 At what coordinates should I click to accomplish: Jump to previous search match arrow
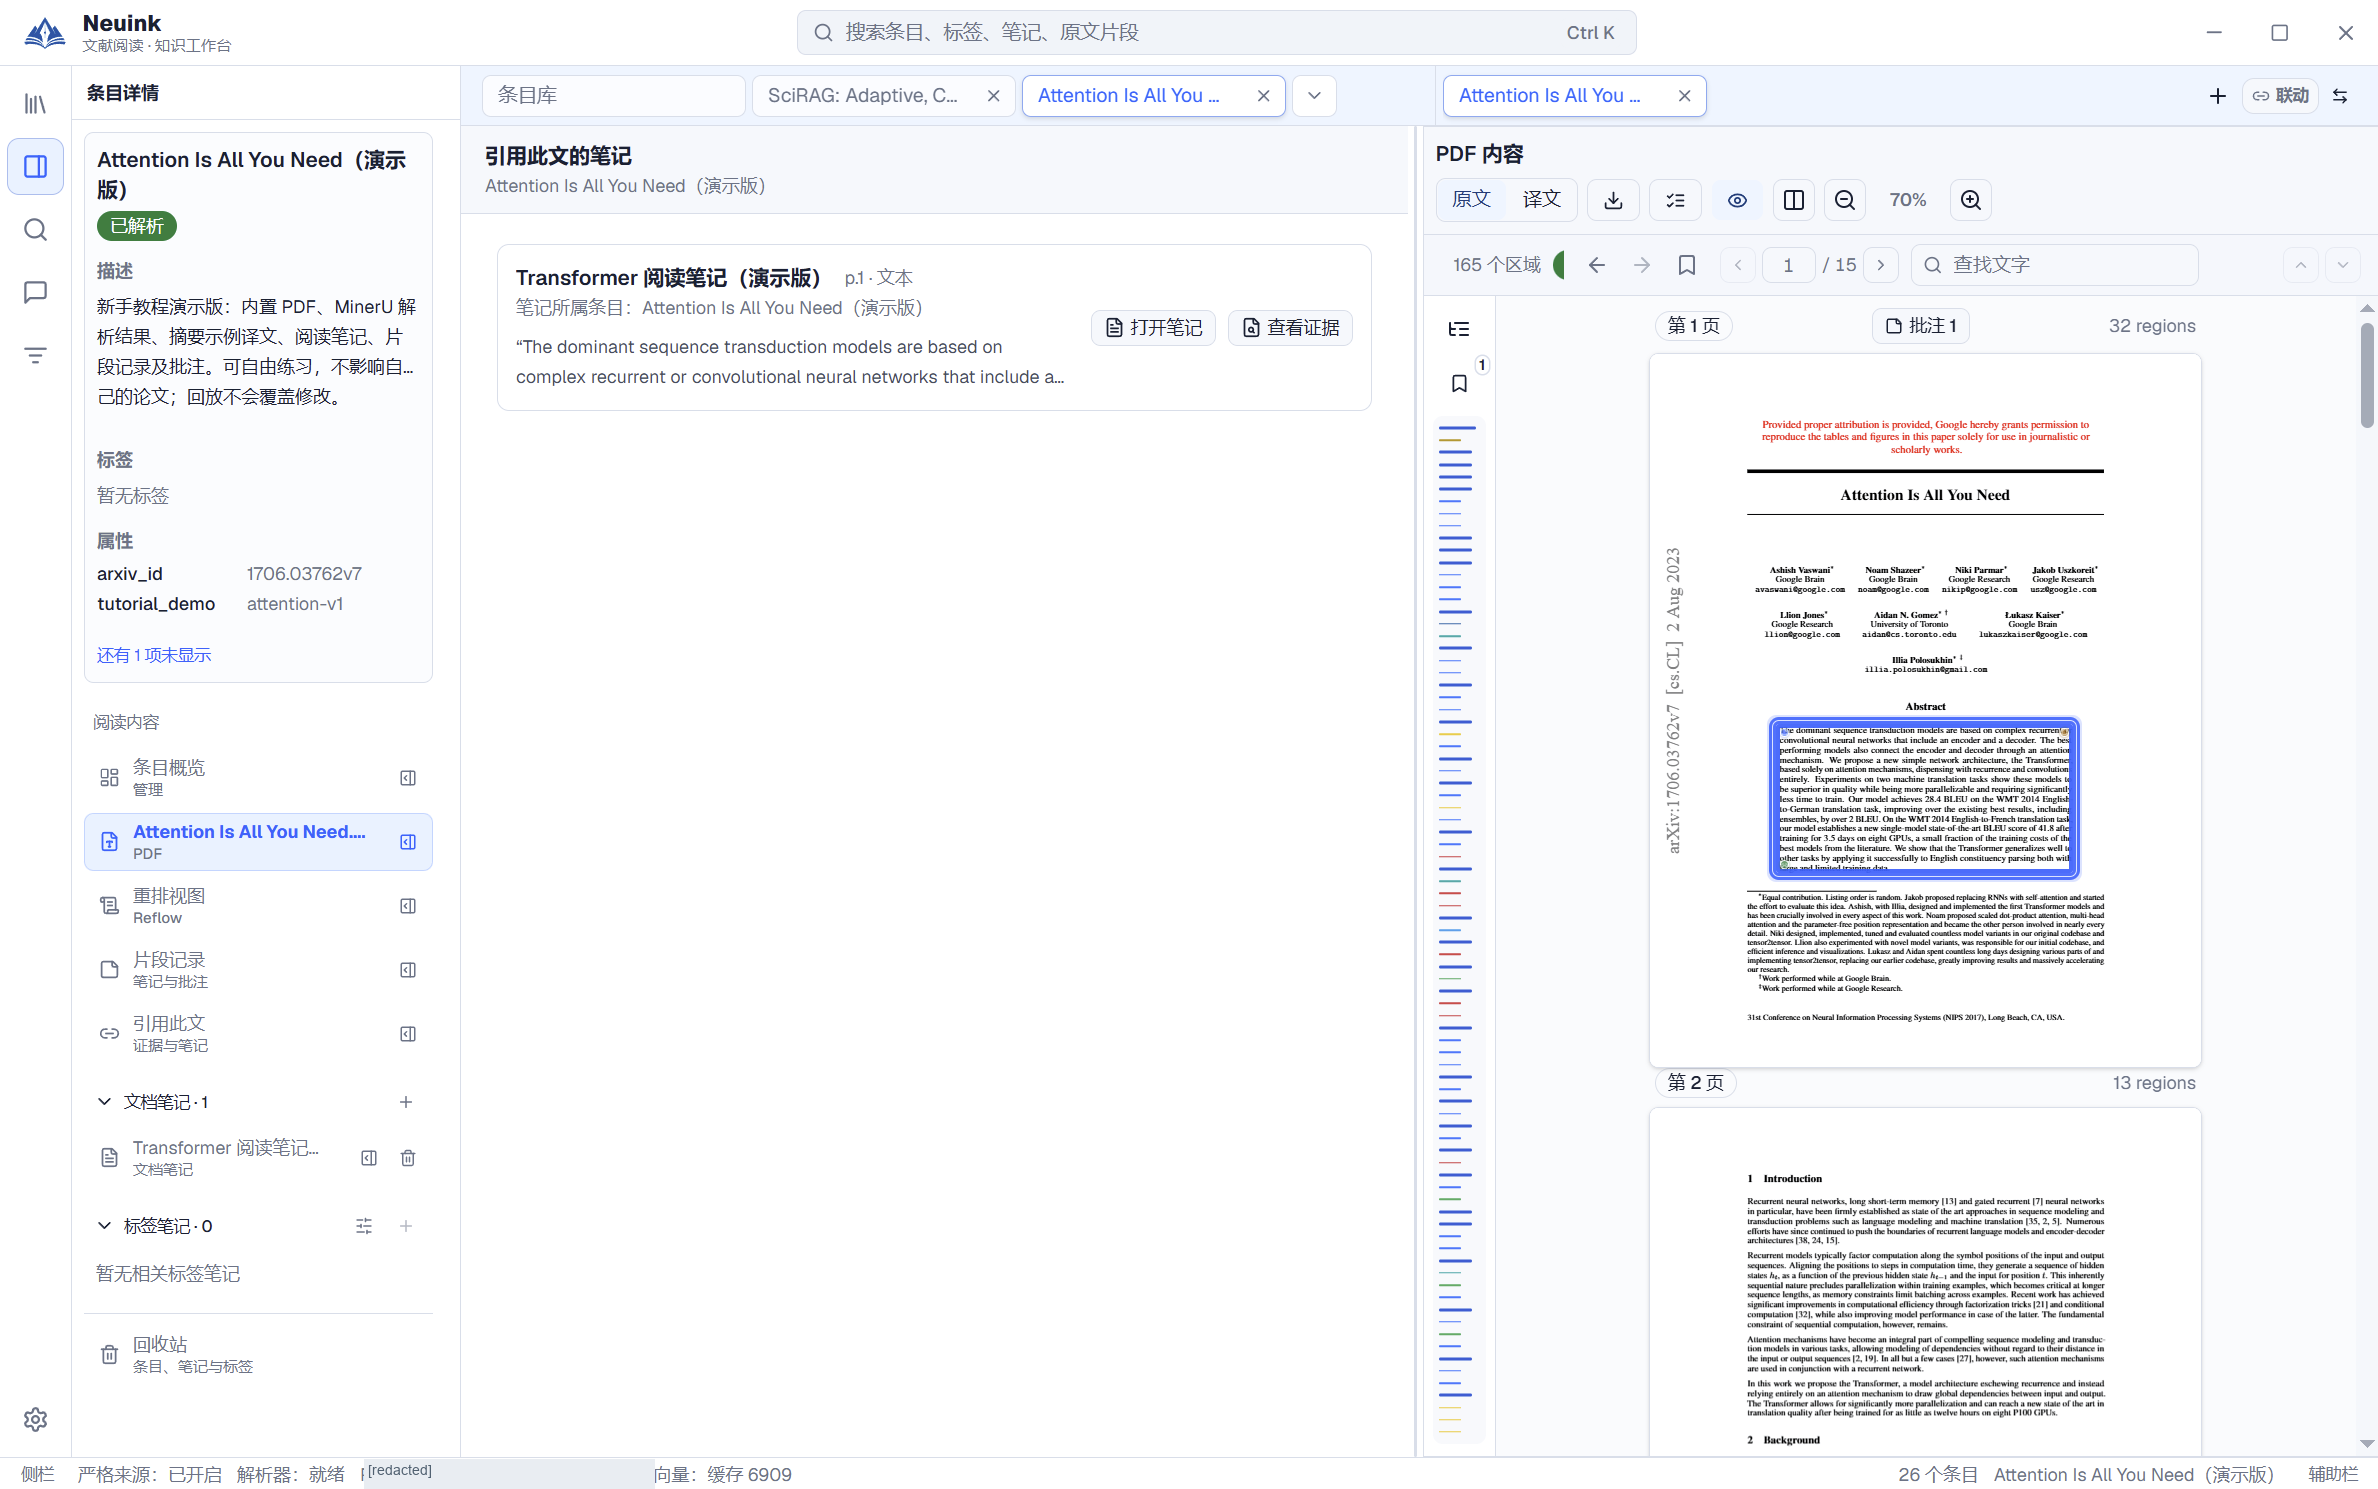[2301, 265]
